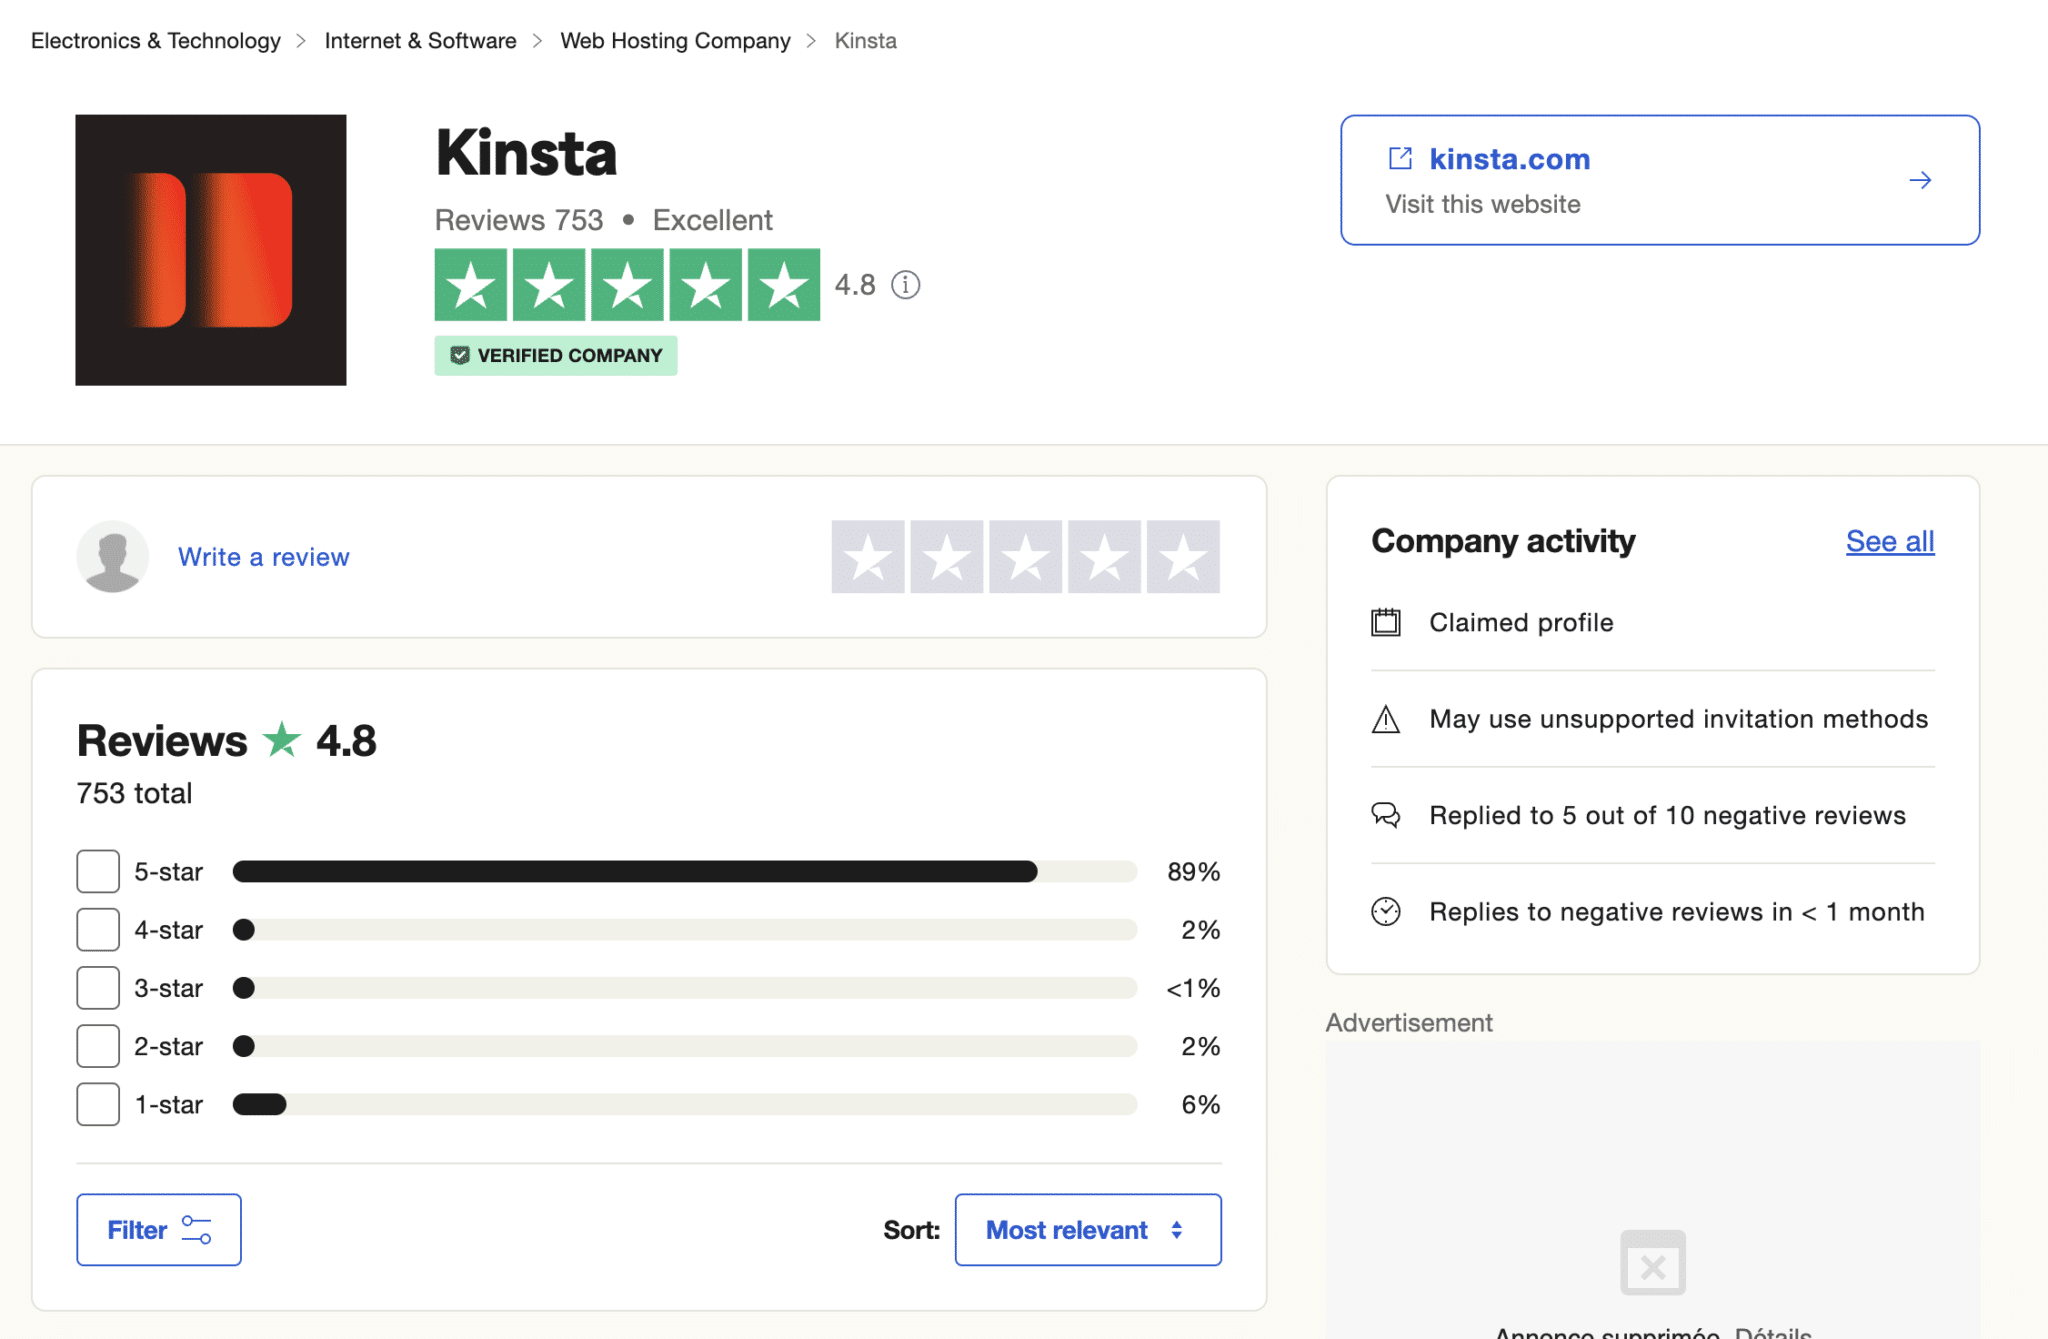Navigate to Web Hosting Company category
2048x1339 pixels.
coord(676,41)
